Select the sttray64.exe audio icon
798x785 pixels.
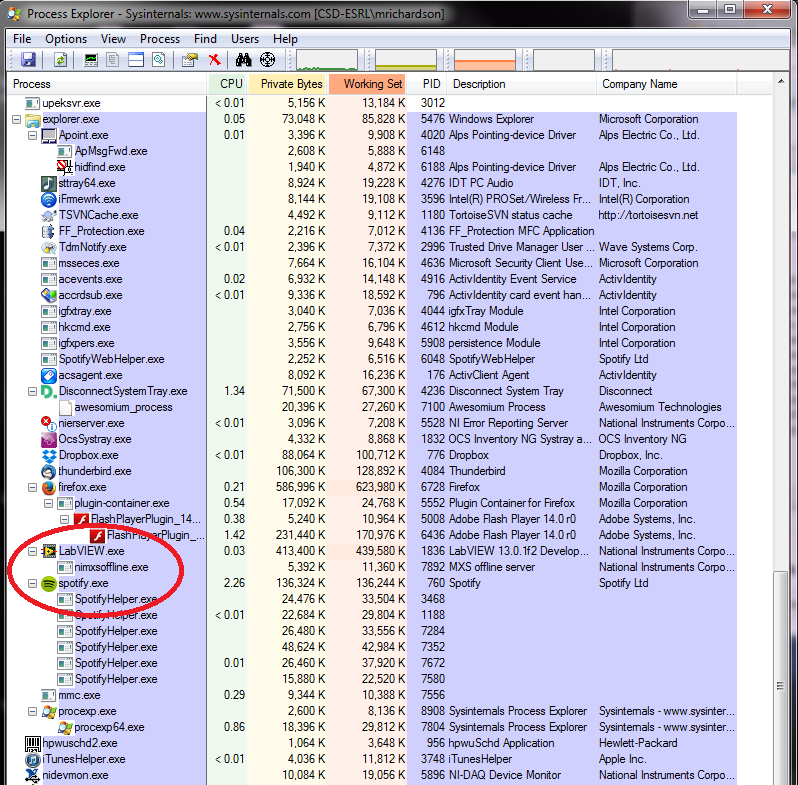[x=49, y=183]
